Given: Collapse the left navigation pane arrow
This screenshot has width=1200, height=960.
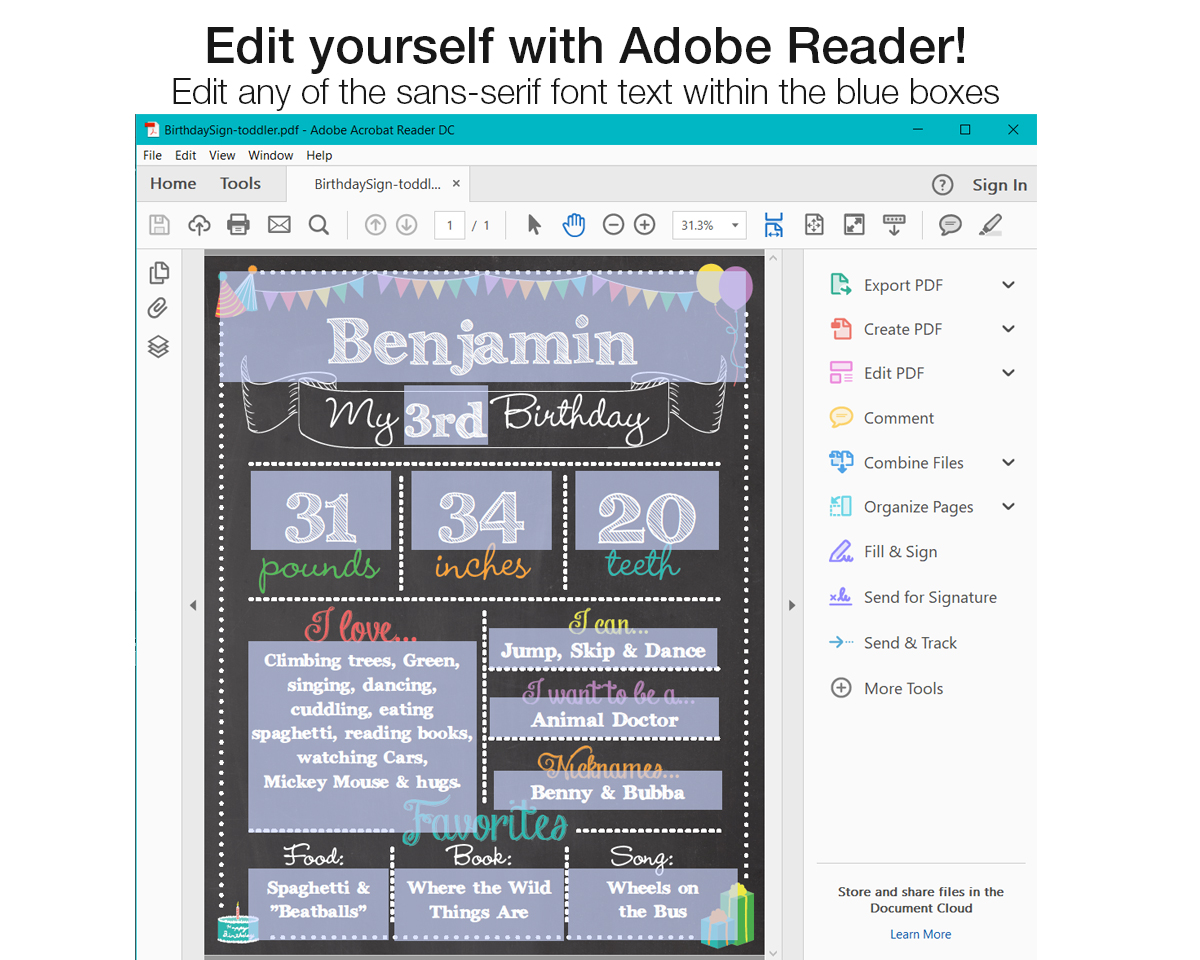Looking at the screenshot, I should click(x=193, y=605).
